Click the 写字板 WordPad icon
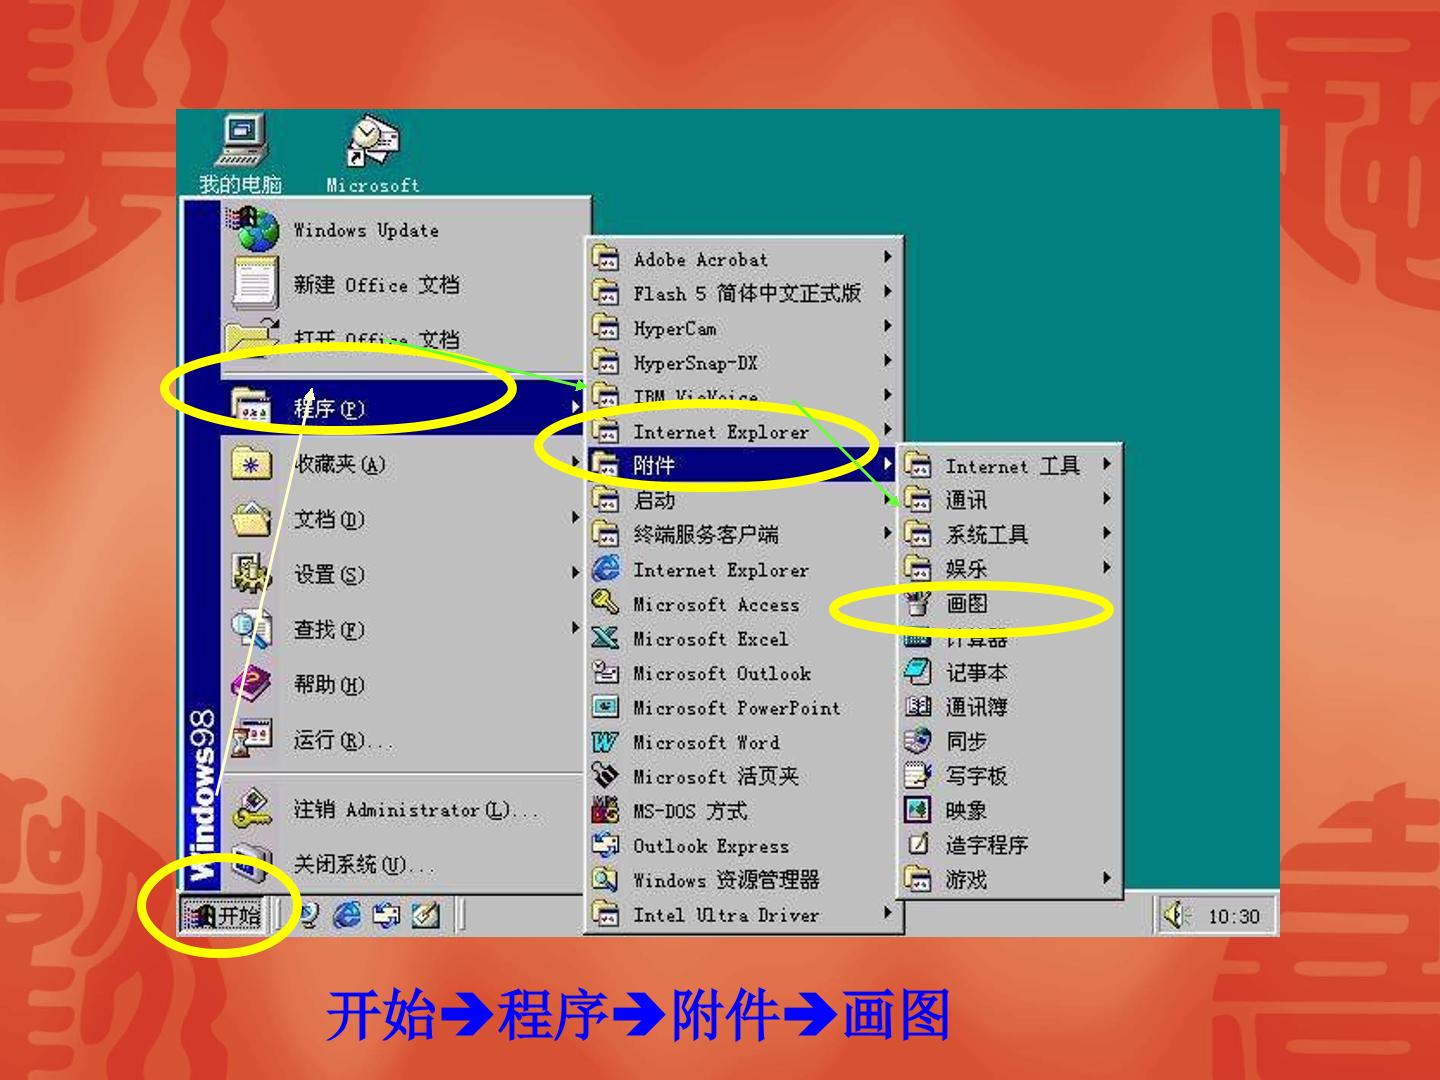The width and height of the screenshot is (1440, 1080). click(918, 775)
